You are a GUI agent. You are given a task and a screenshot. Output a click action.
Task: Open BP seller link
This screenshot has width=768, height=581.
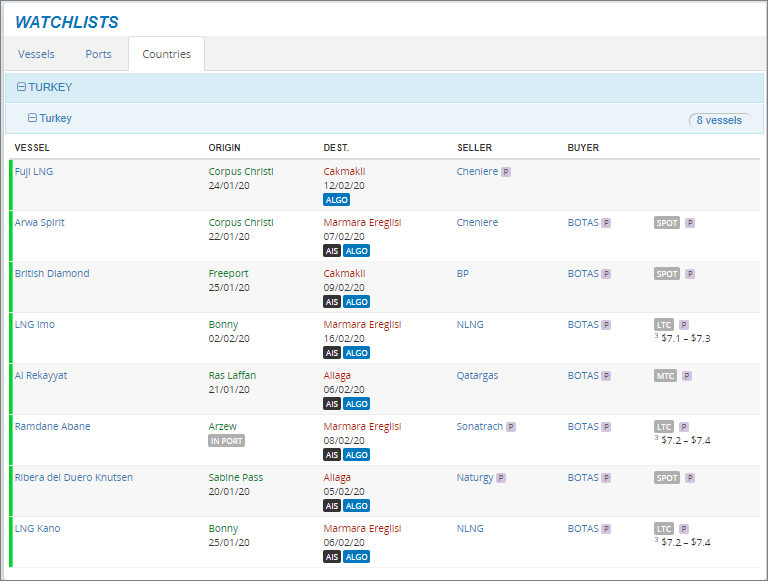point(462,273)
